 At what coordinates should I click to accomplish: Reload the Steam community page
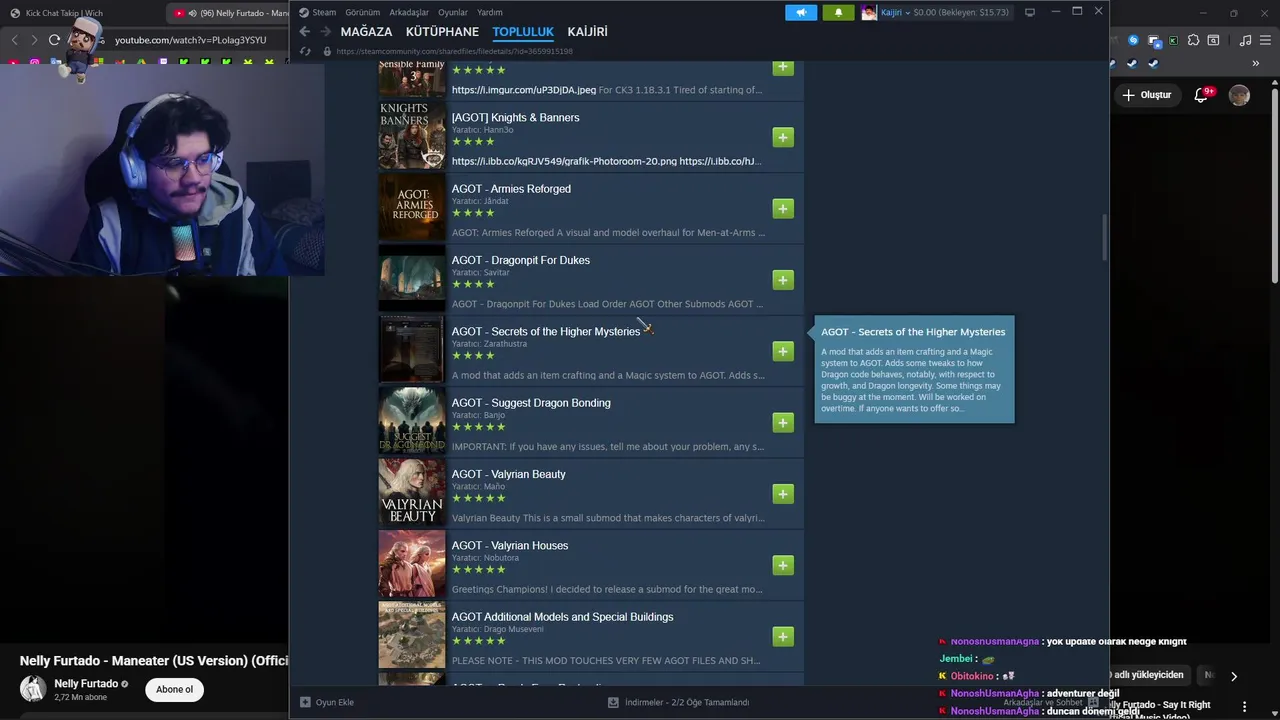tap(305, 51)
